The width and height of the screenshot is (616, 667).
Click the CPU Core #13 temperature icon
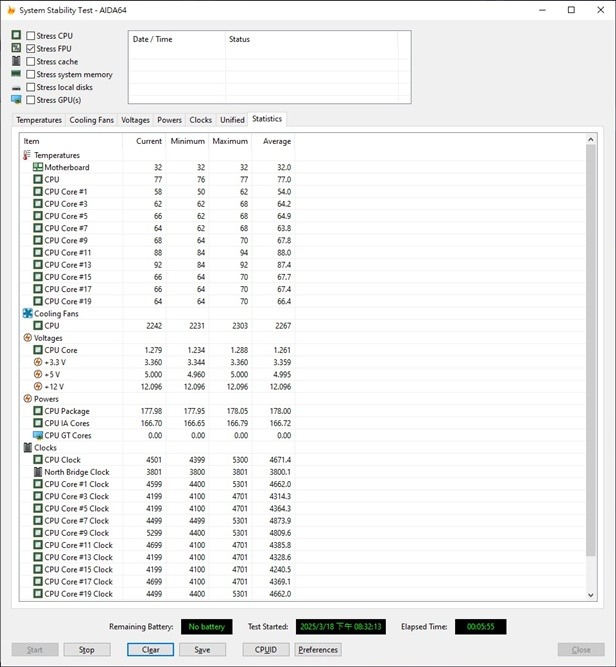pyautogui.click(x=38, y=265)
